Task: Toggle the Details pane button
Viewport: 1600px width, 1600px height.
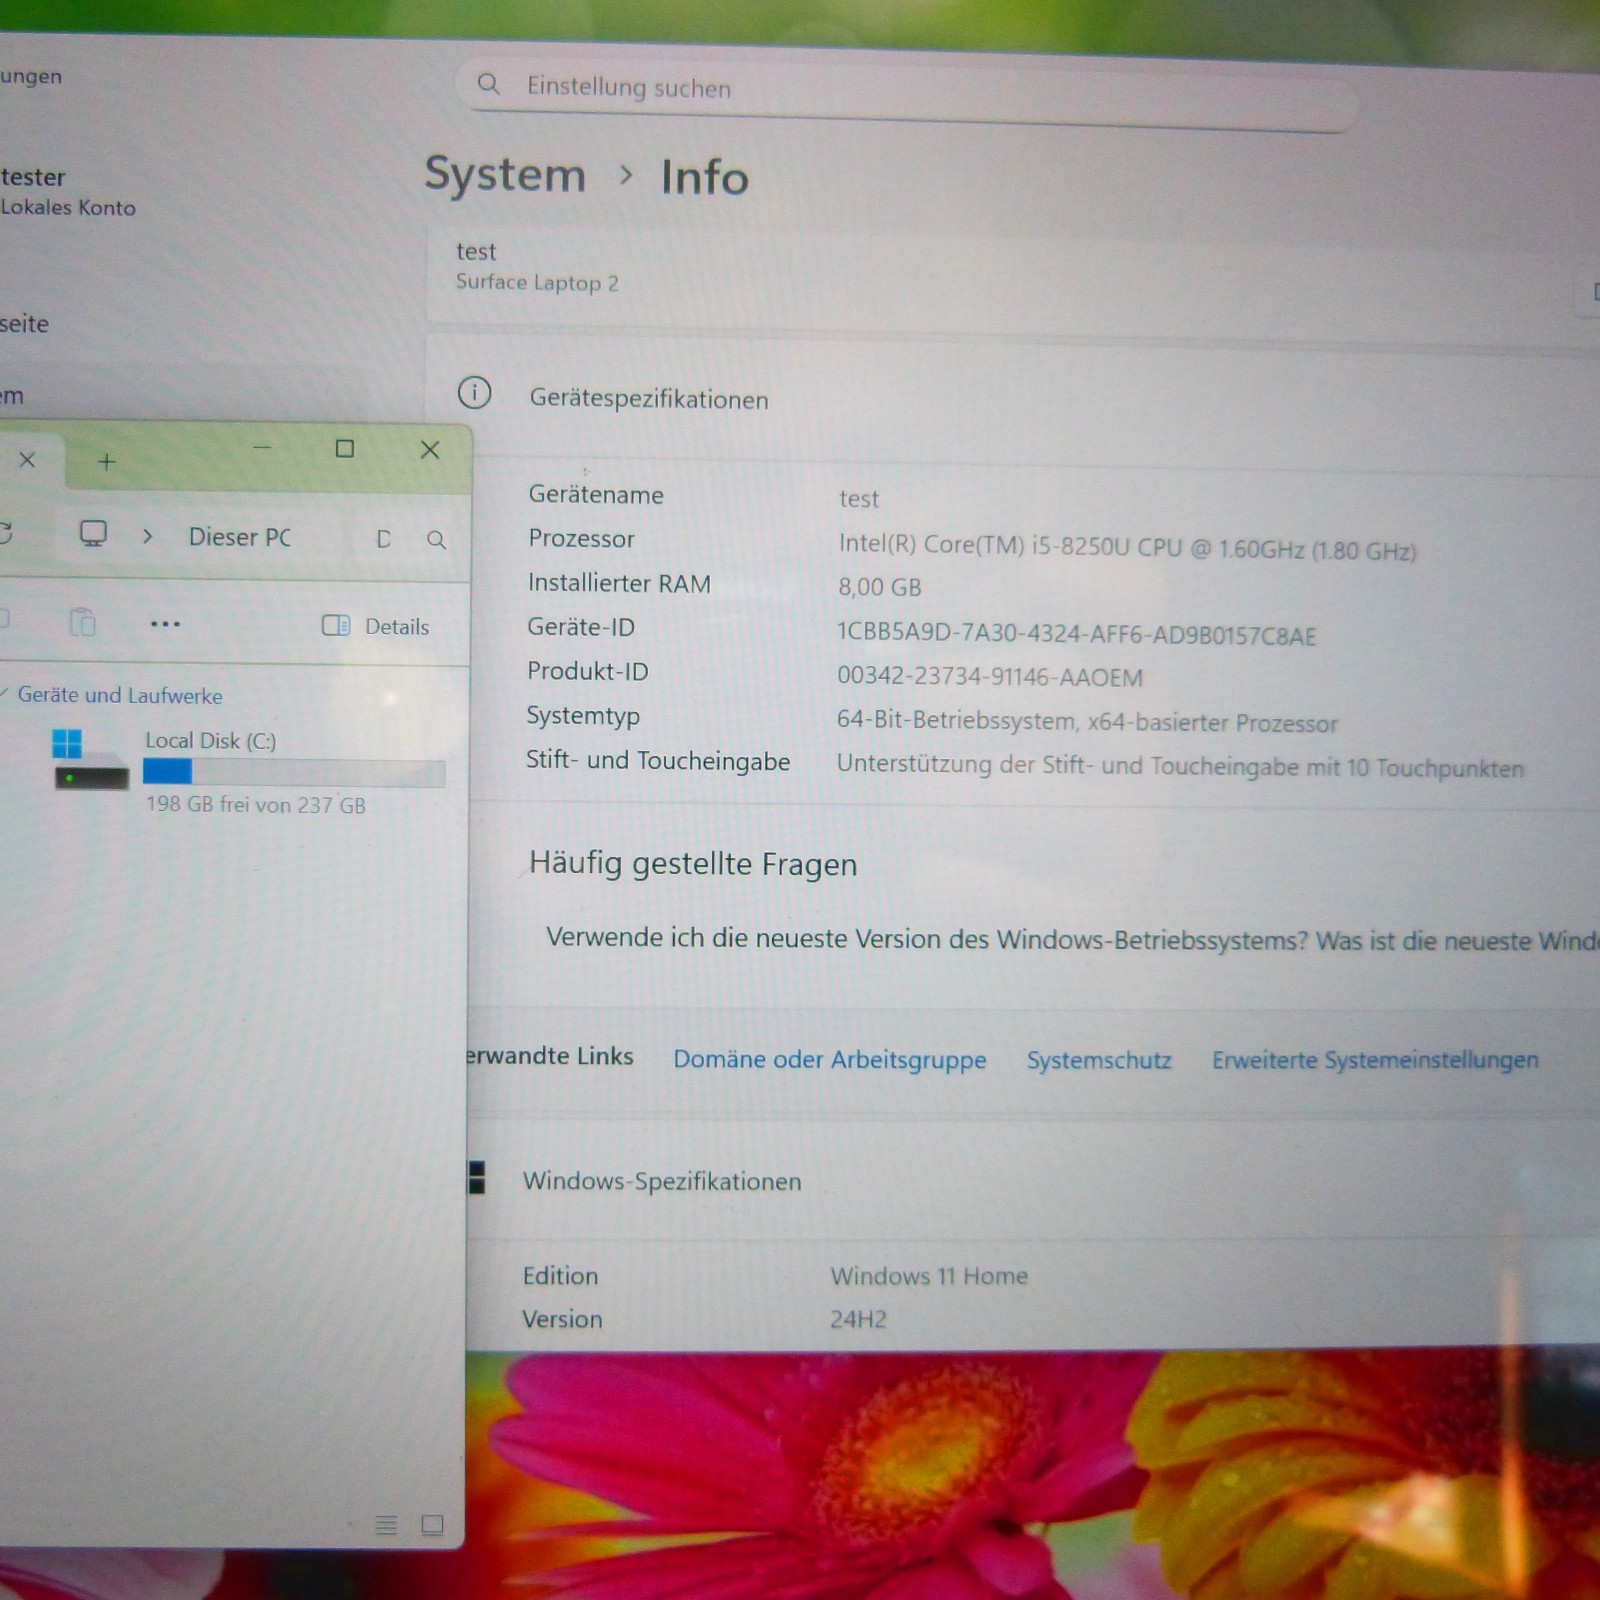Action: tap(375, 626)
